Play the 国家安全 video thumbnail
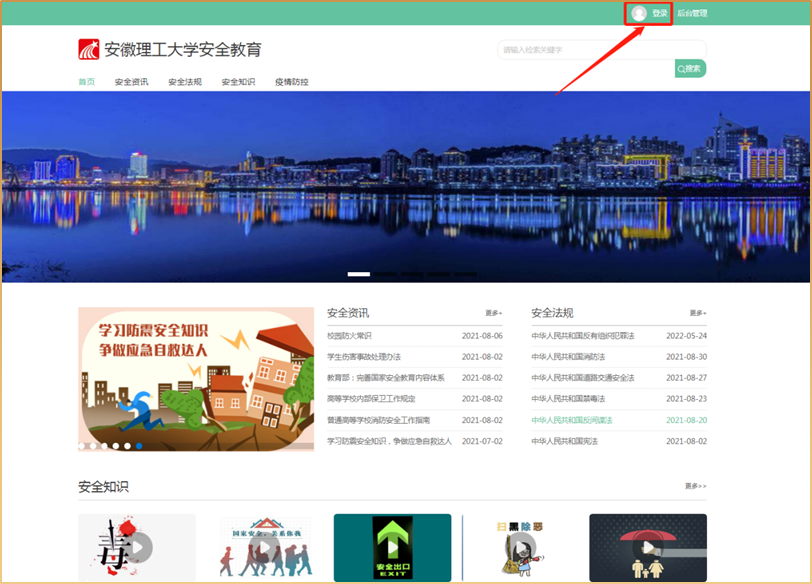 coord(265,547)
